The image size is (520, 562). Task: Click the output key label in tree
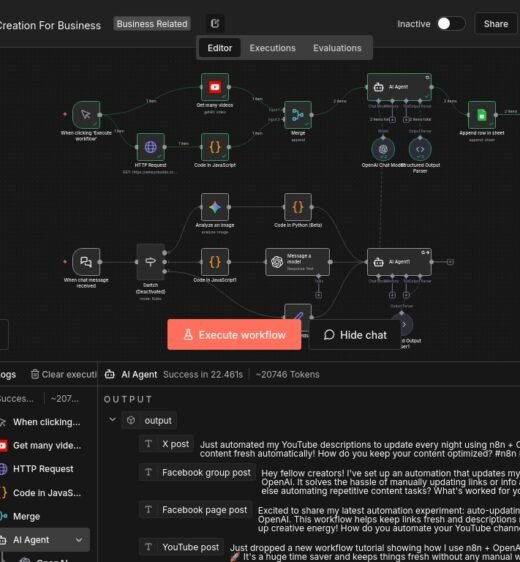click(158, 420)
